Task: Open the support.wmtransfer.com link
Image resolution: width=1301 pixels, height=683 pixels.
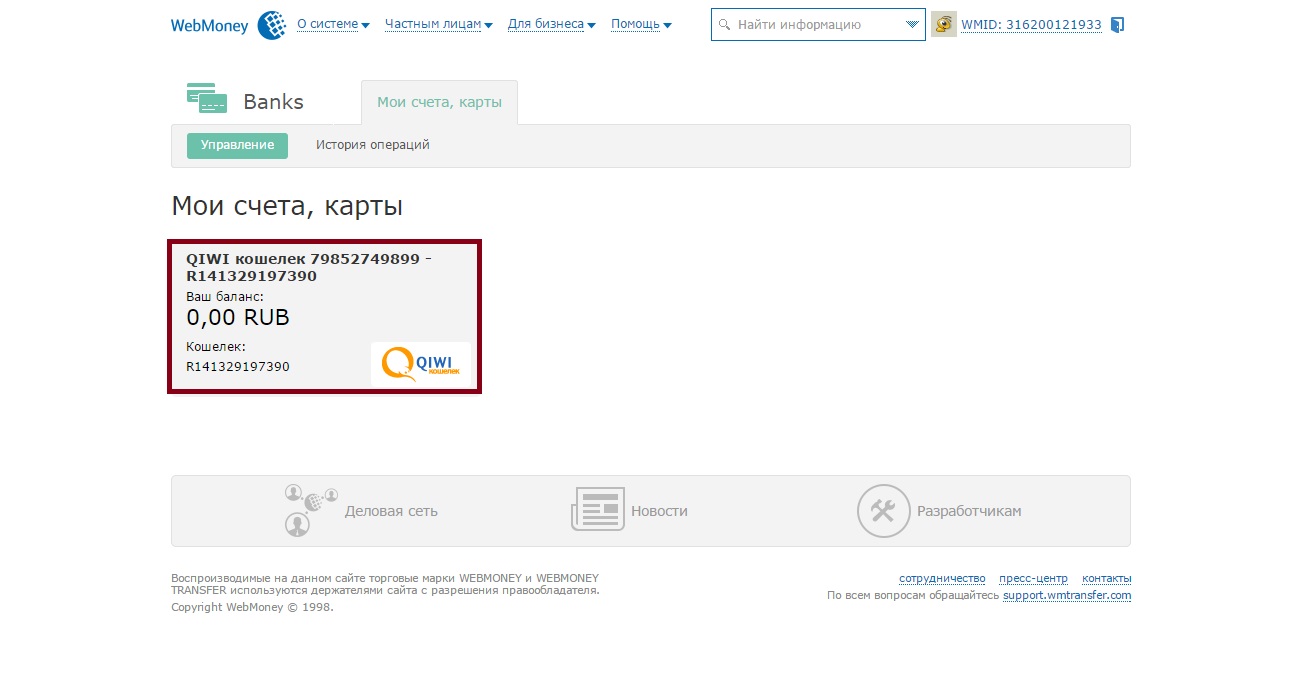Action: coord(1067,595)
